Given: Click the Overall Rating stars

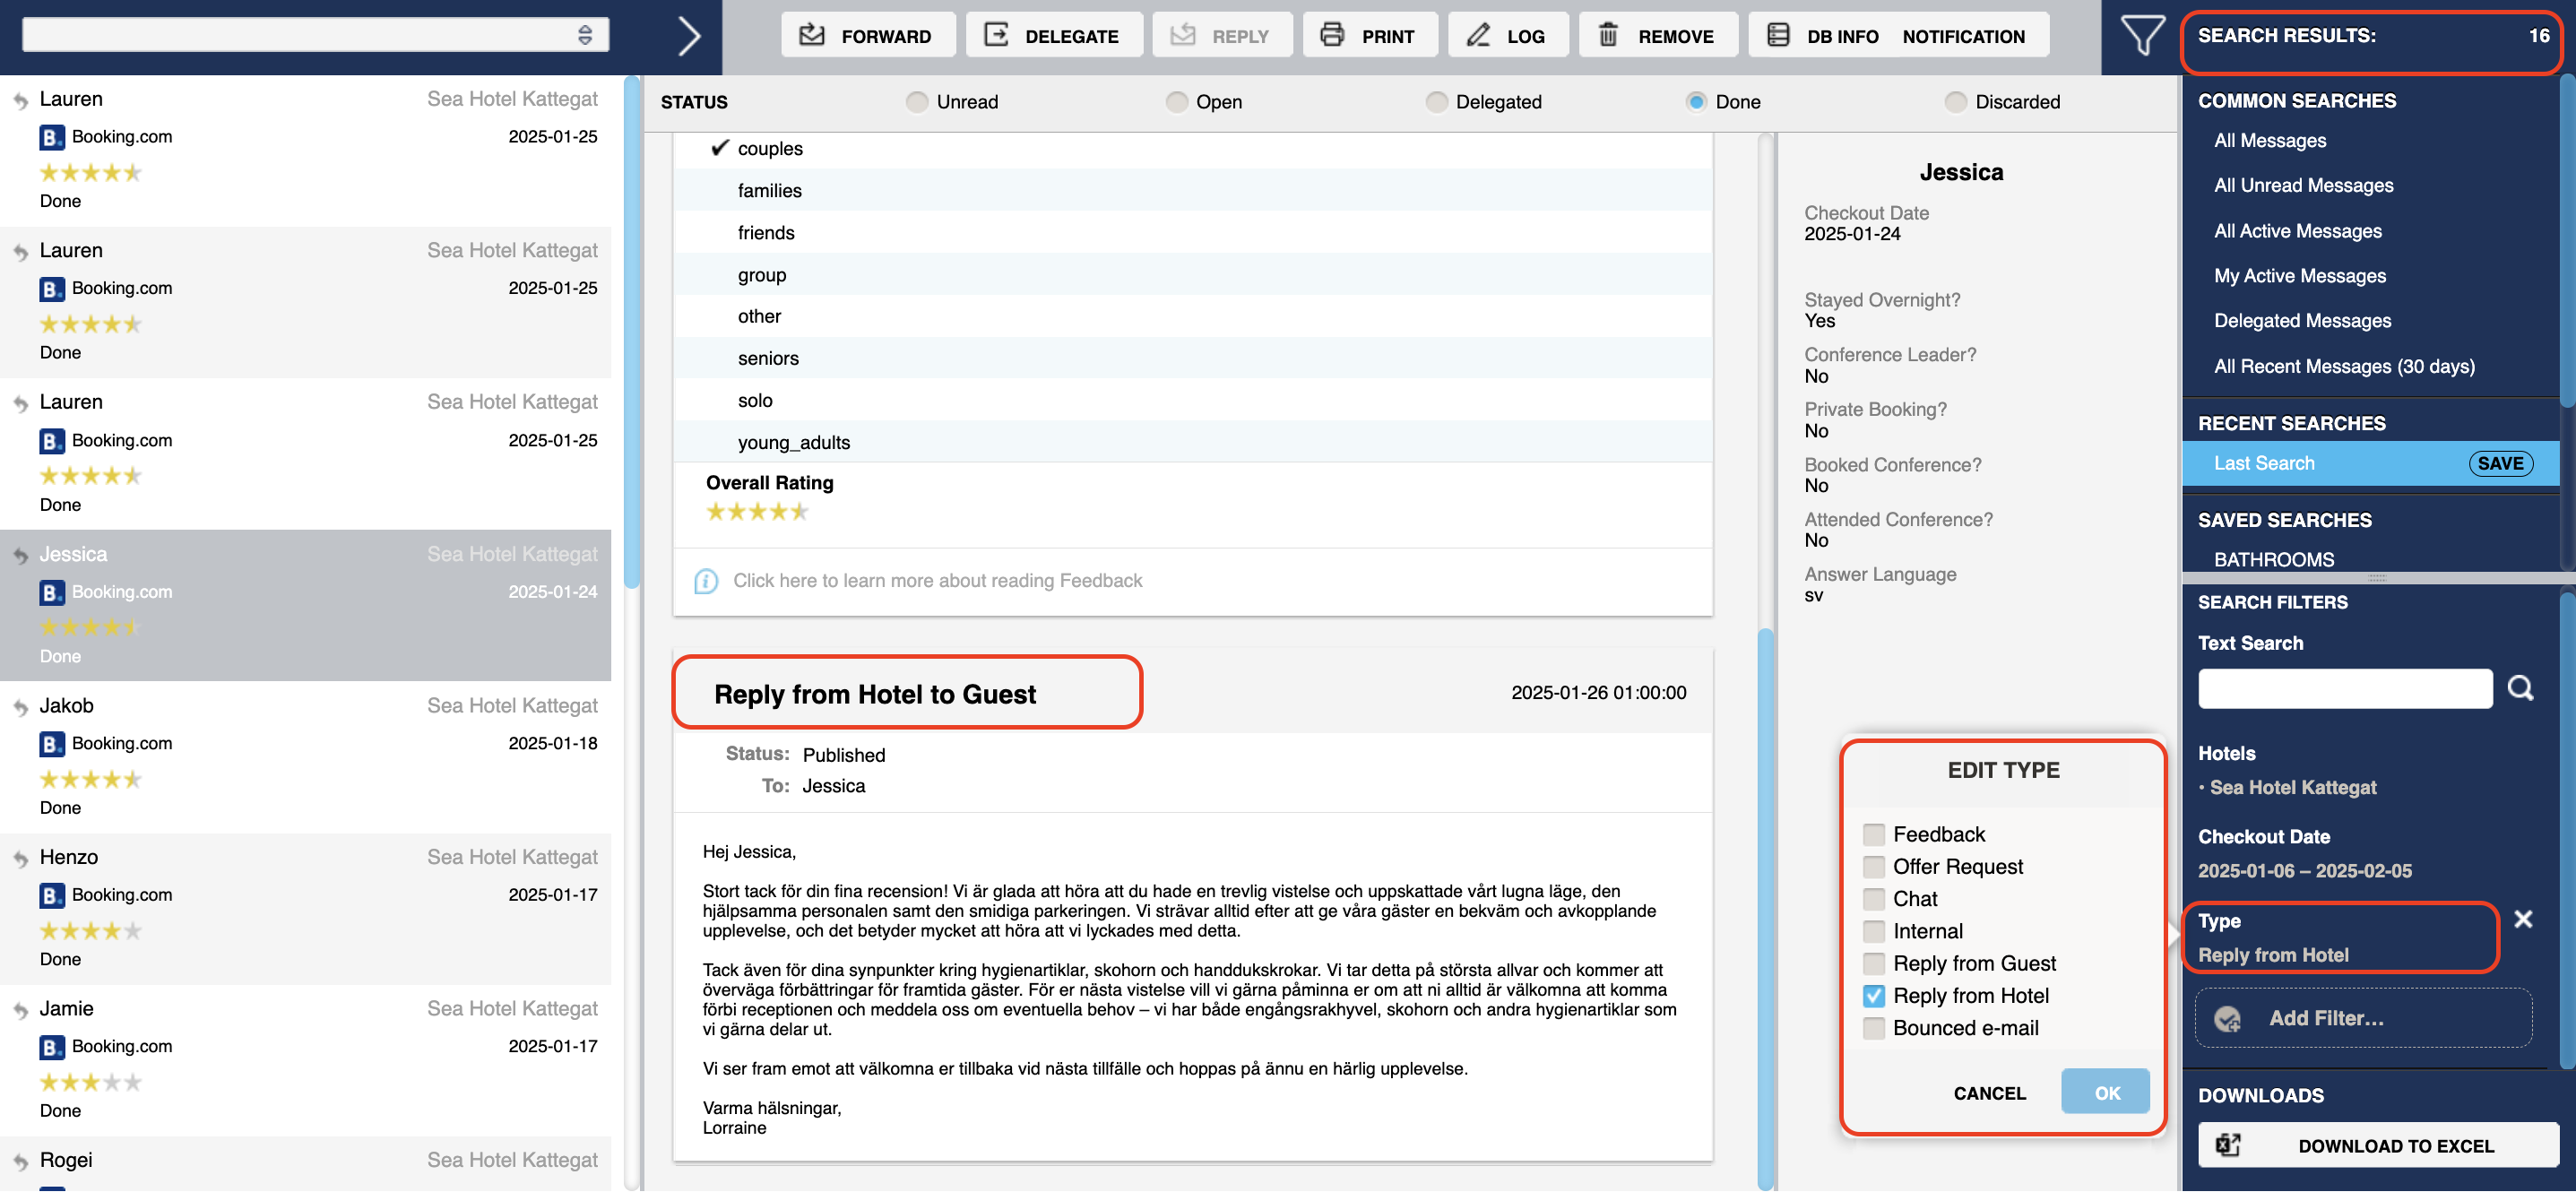Looking at the screenshot, I should (757, 512).
